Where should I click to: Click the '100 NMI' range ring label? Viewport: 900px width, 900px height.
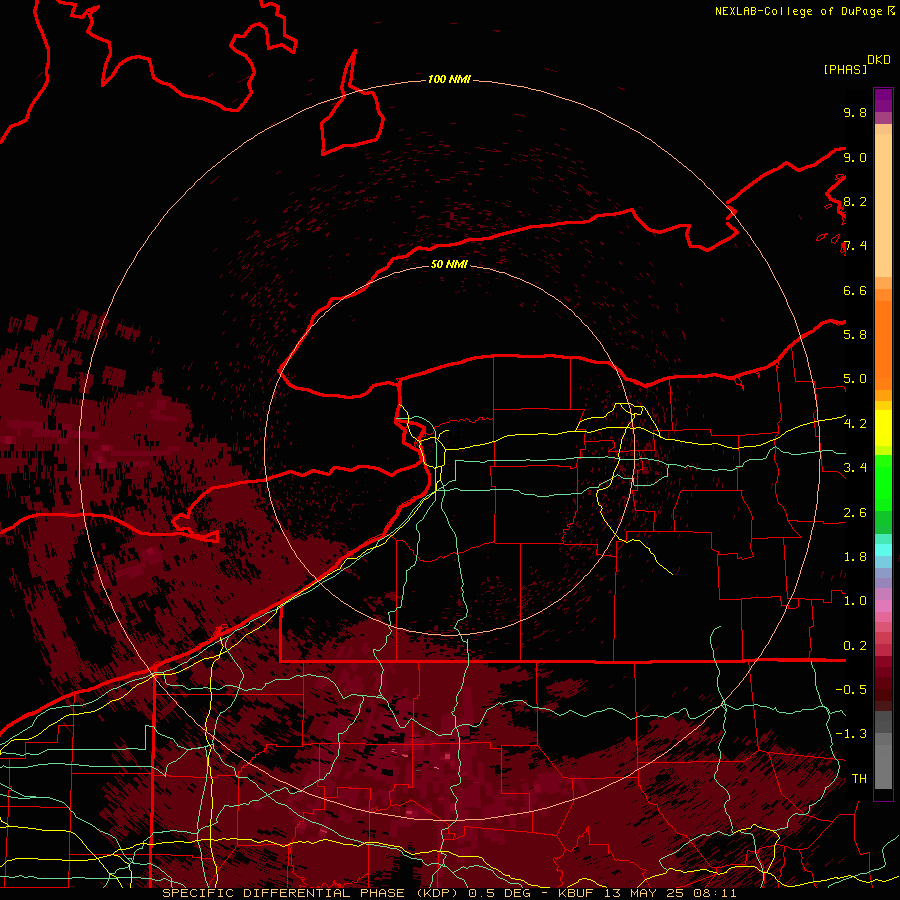point(449,79)
